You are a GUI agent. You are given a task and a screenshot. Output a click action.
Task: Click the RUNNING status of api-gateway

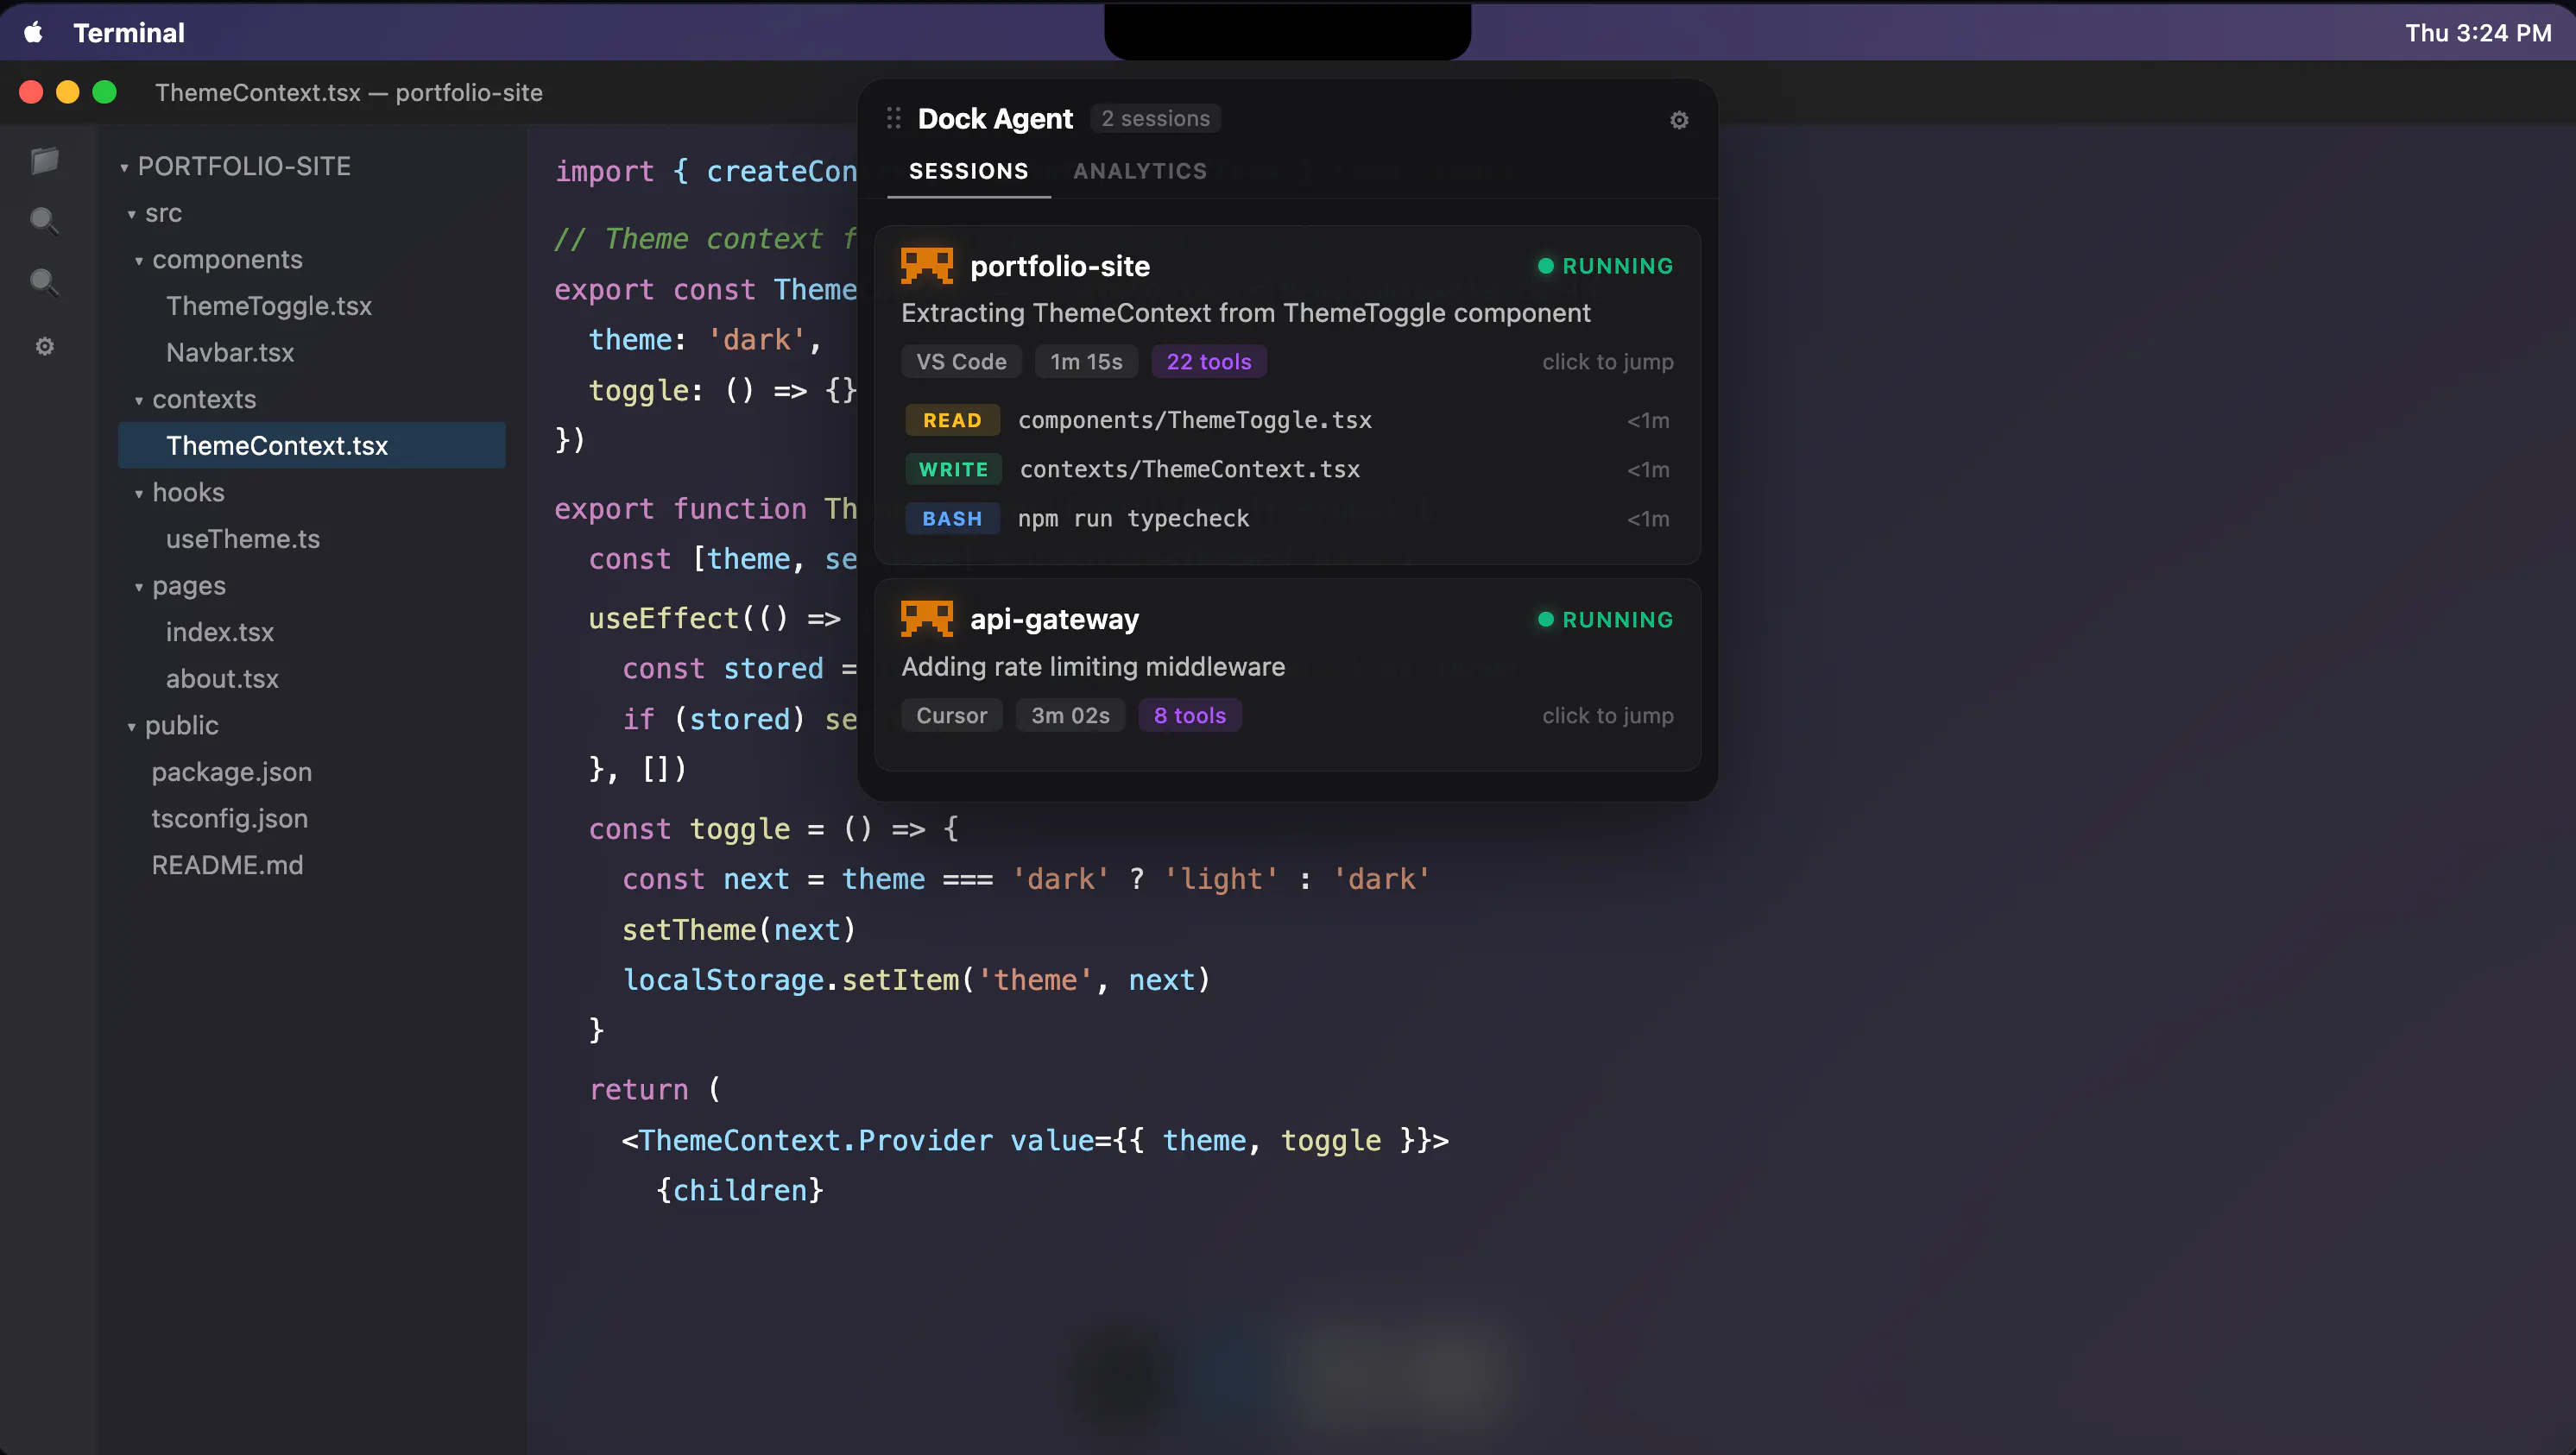tap(1605, 619)
